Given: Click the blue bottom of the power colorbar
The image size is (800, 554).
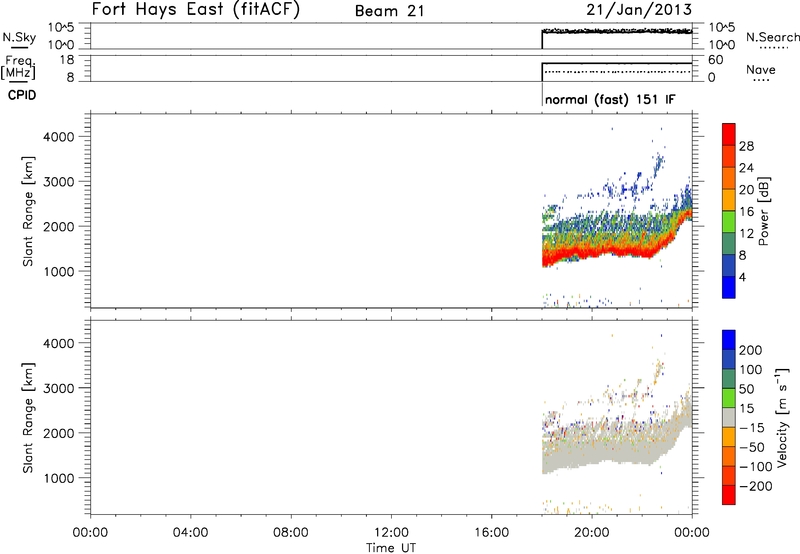Looking at the screenshot, I should coord(729,287).
